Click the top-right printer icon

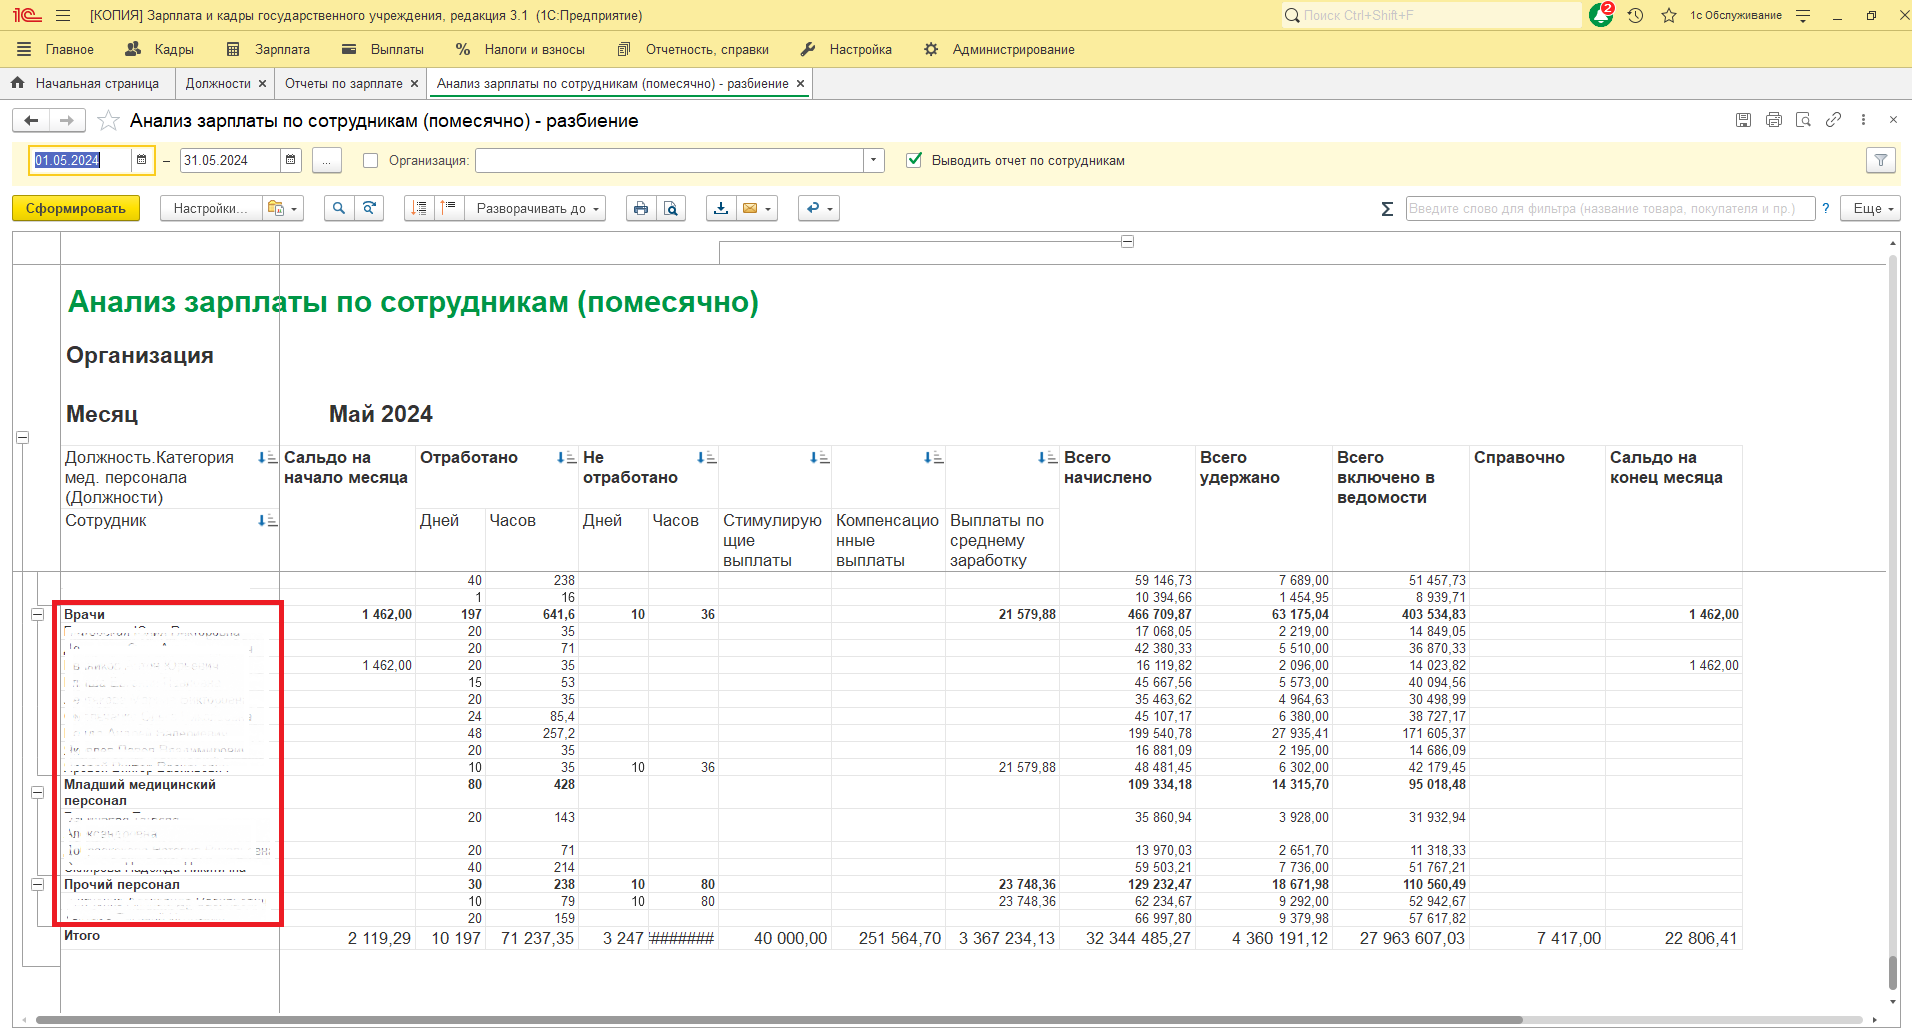[x=1773, y=120]
